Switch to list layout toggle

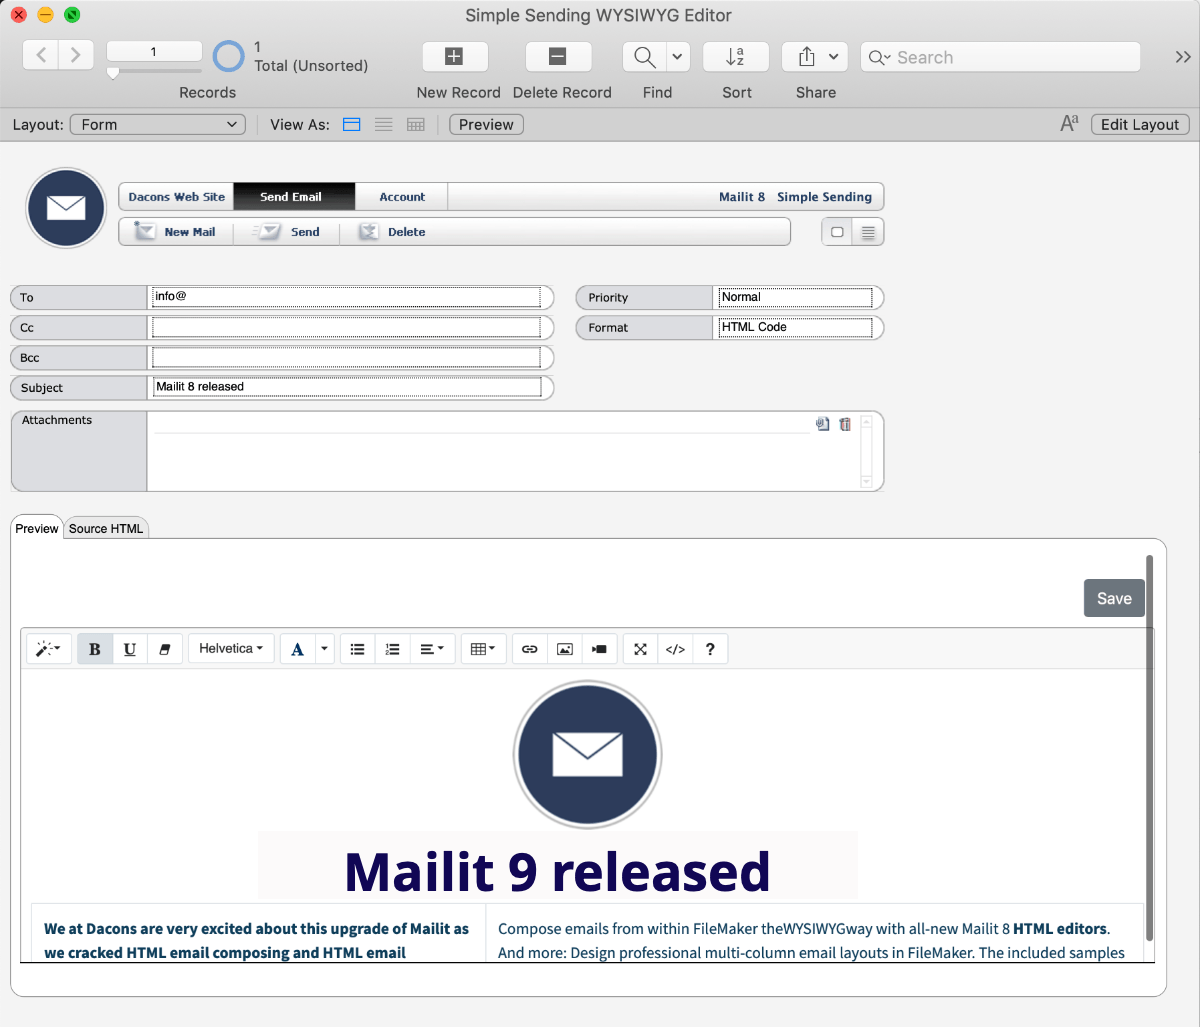(868, 232)
